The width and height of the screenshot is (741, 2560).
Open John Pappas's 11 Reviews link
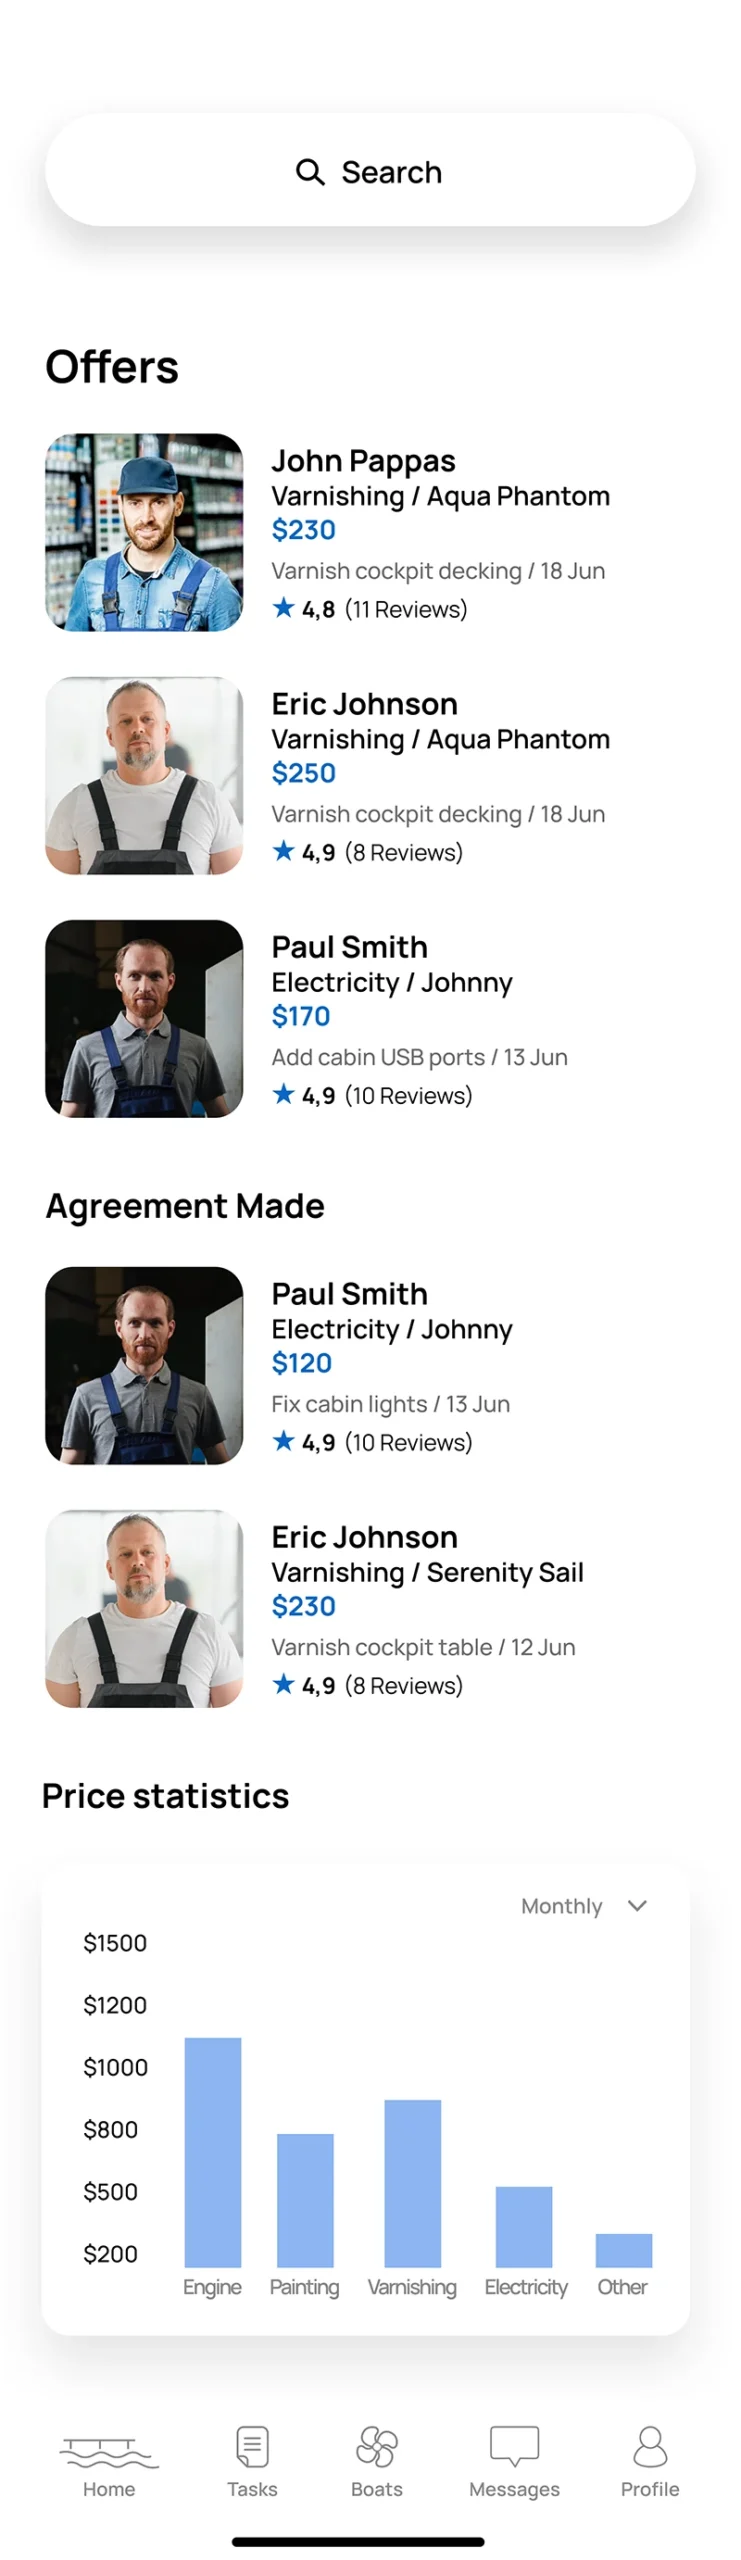[x=406, y=609]
